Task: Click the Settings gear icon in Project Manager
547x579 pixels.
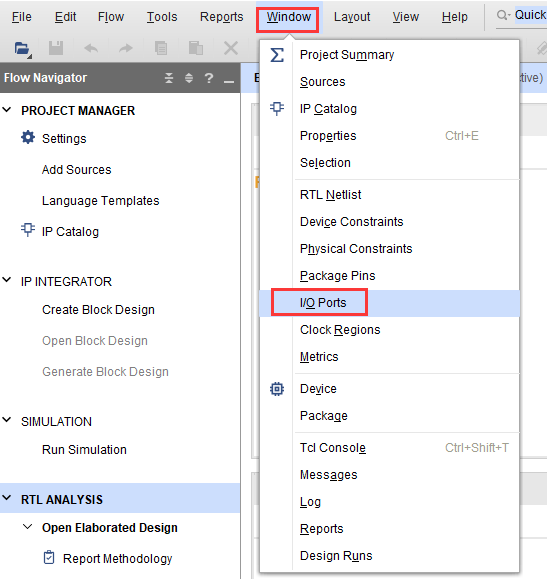Action: (28, 137)
